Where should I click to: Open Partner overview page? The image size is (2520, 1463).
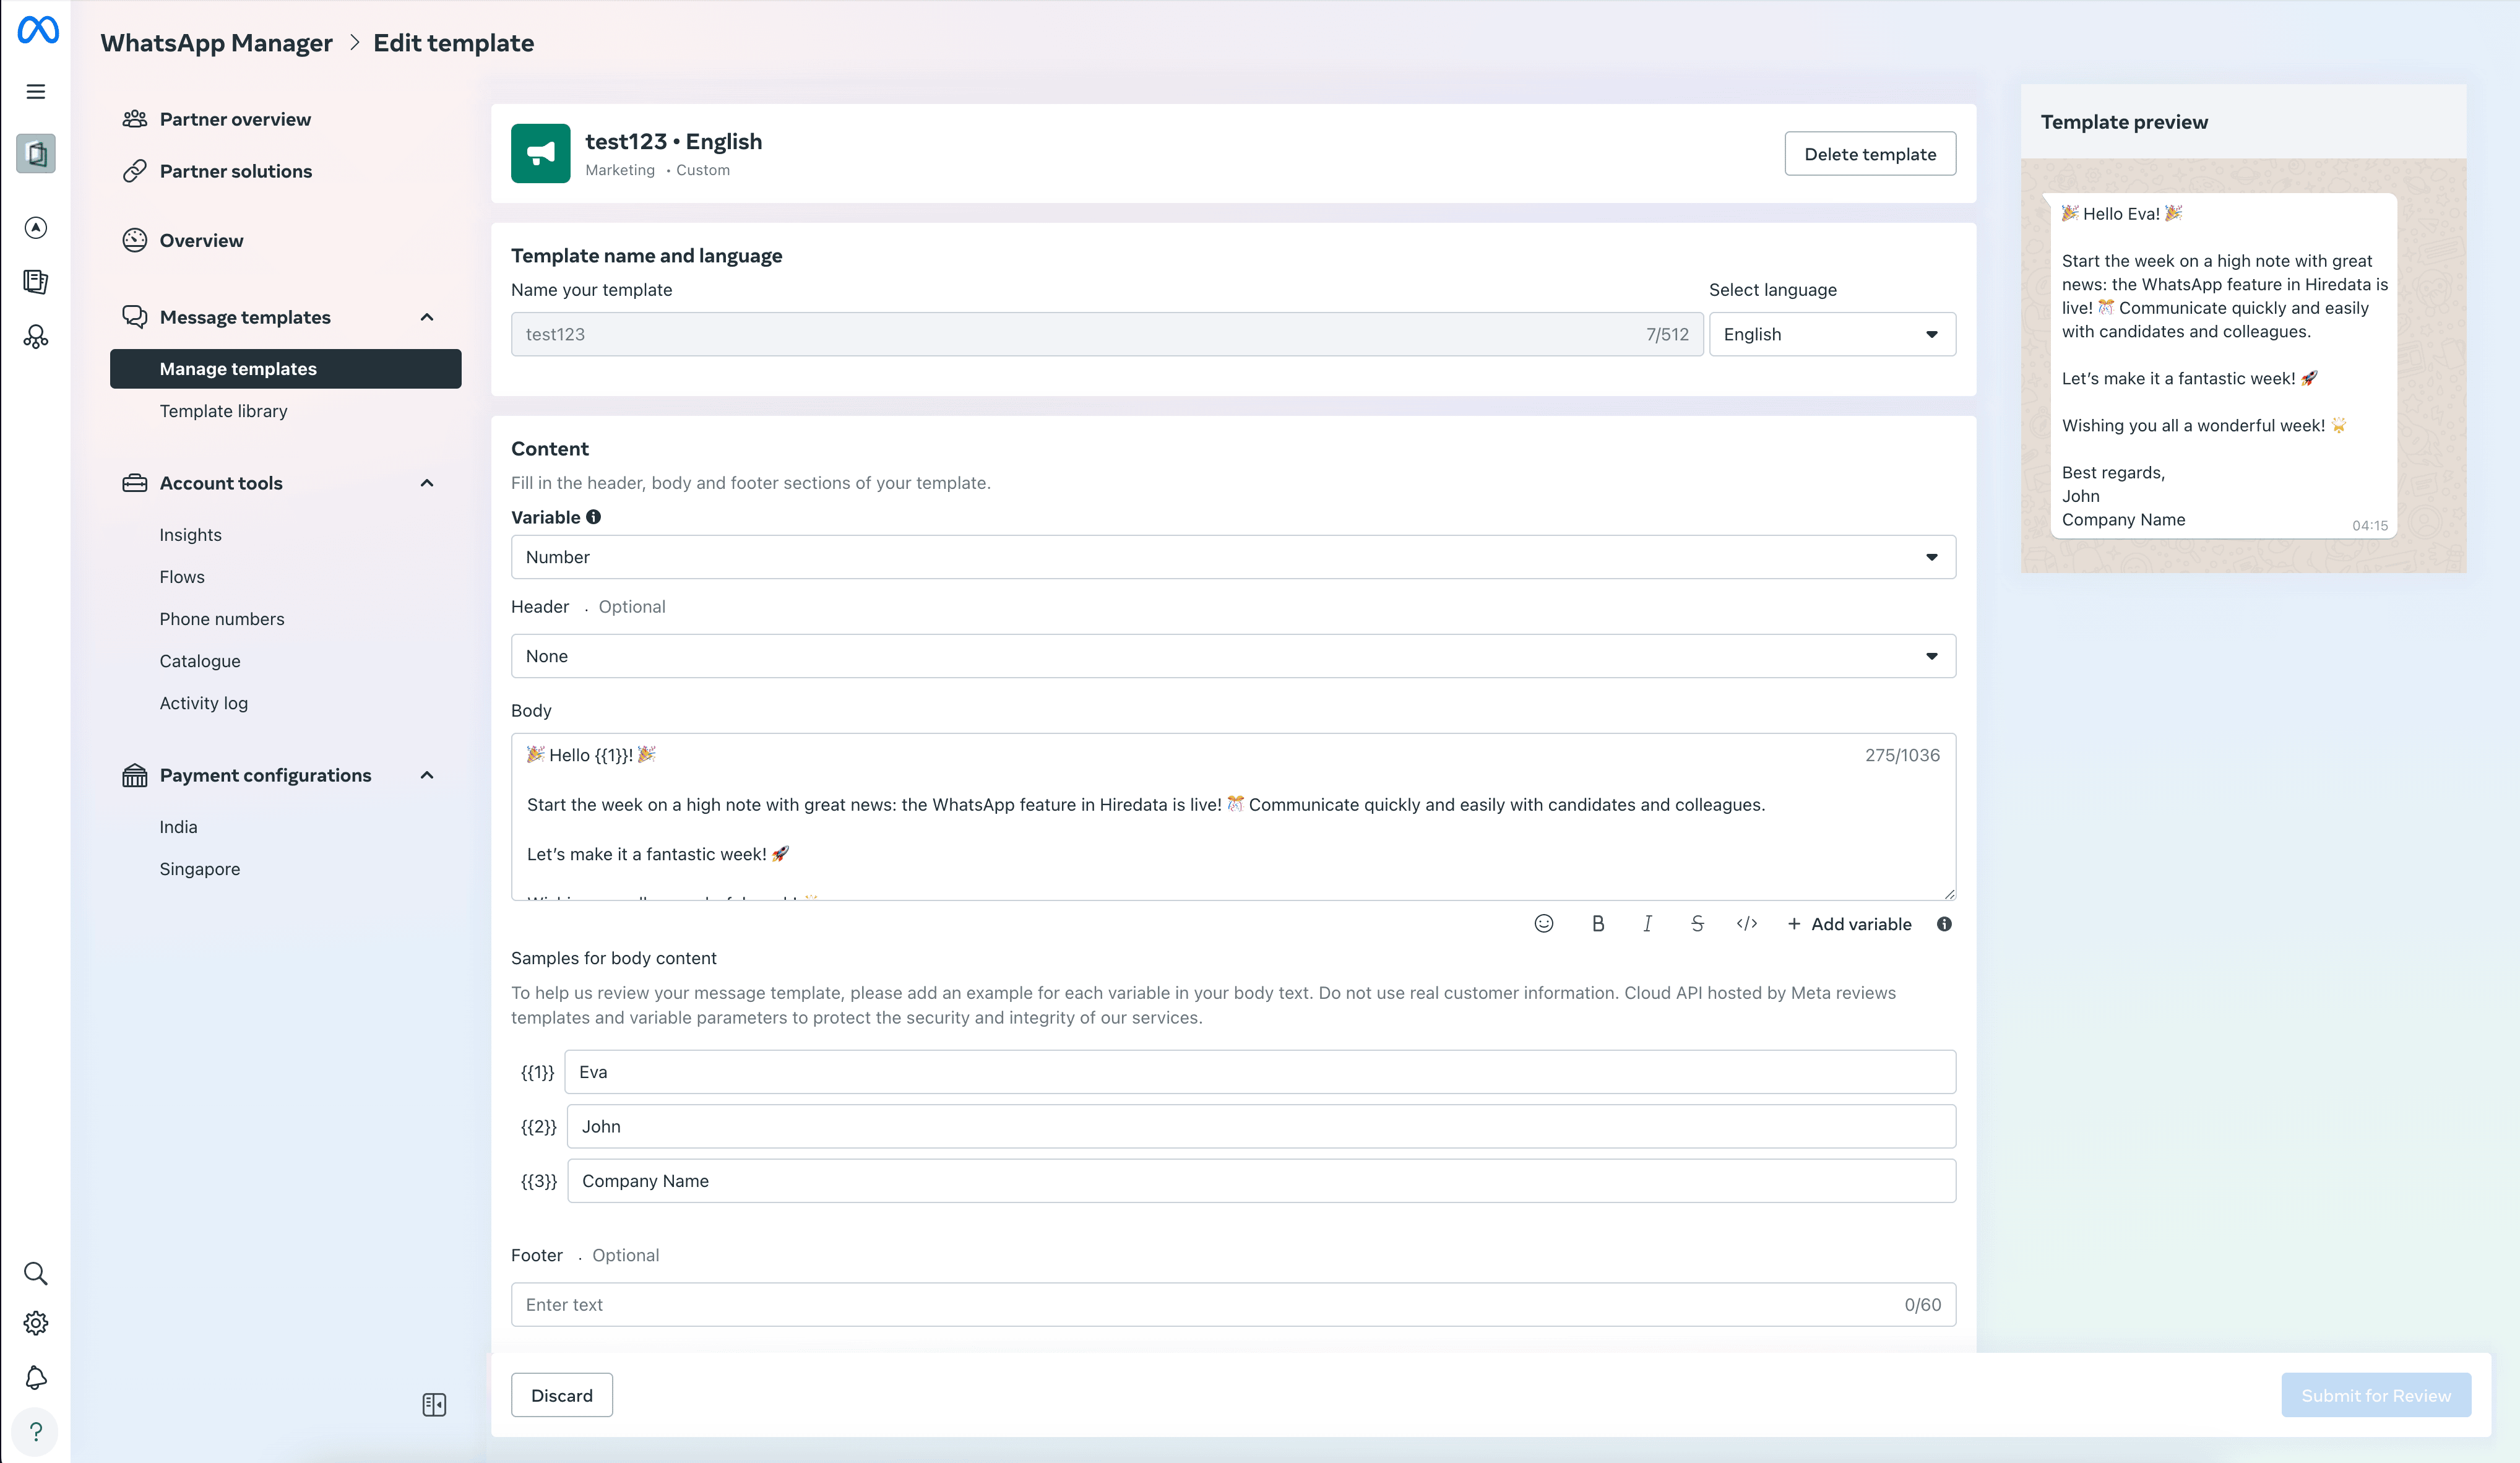235,119
